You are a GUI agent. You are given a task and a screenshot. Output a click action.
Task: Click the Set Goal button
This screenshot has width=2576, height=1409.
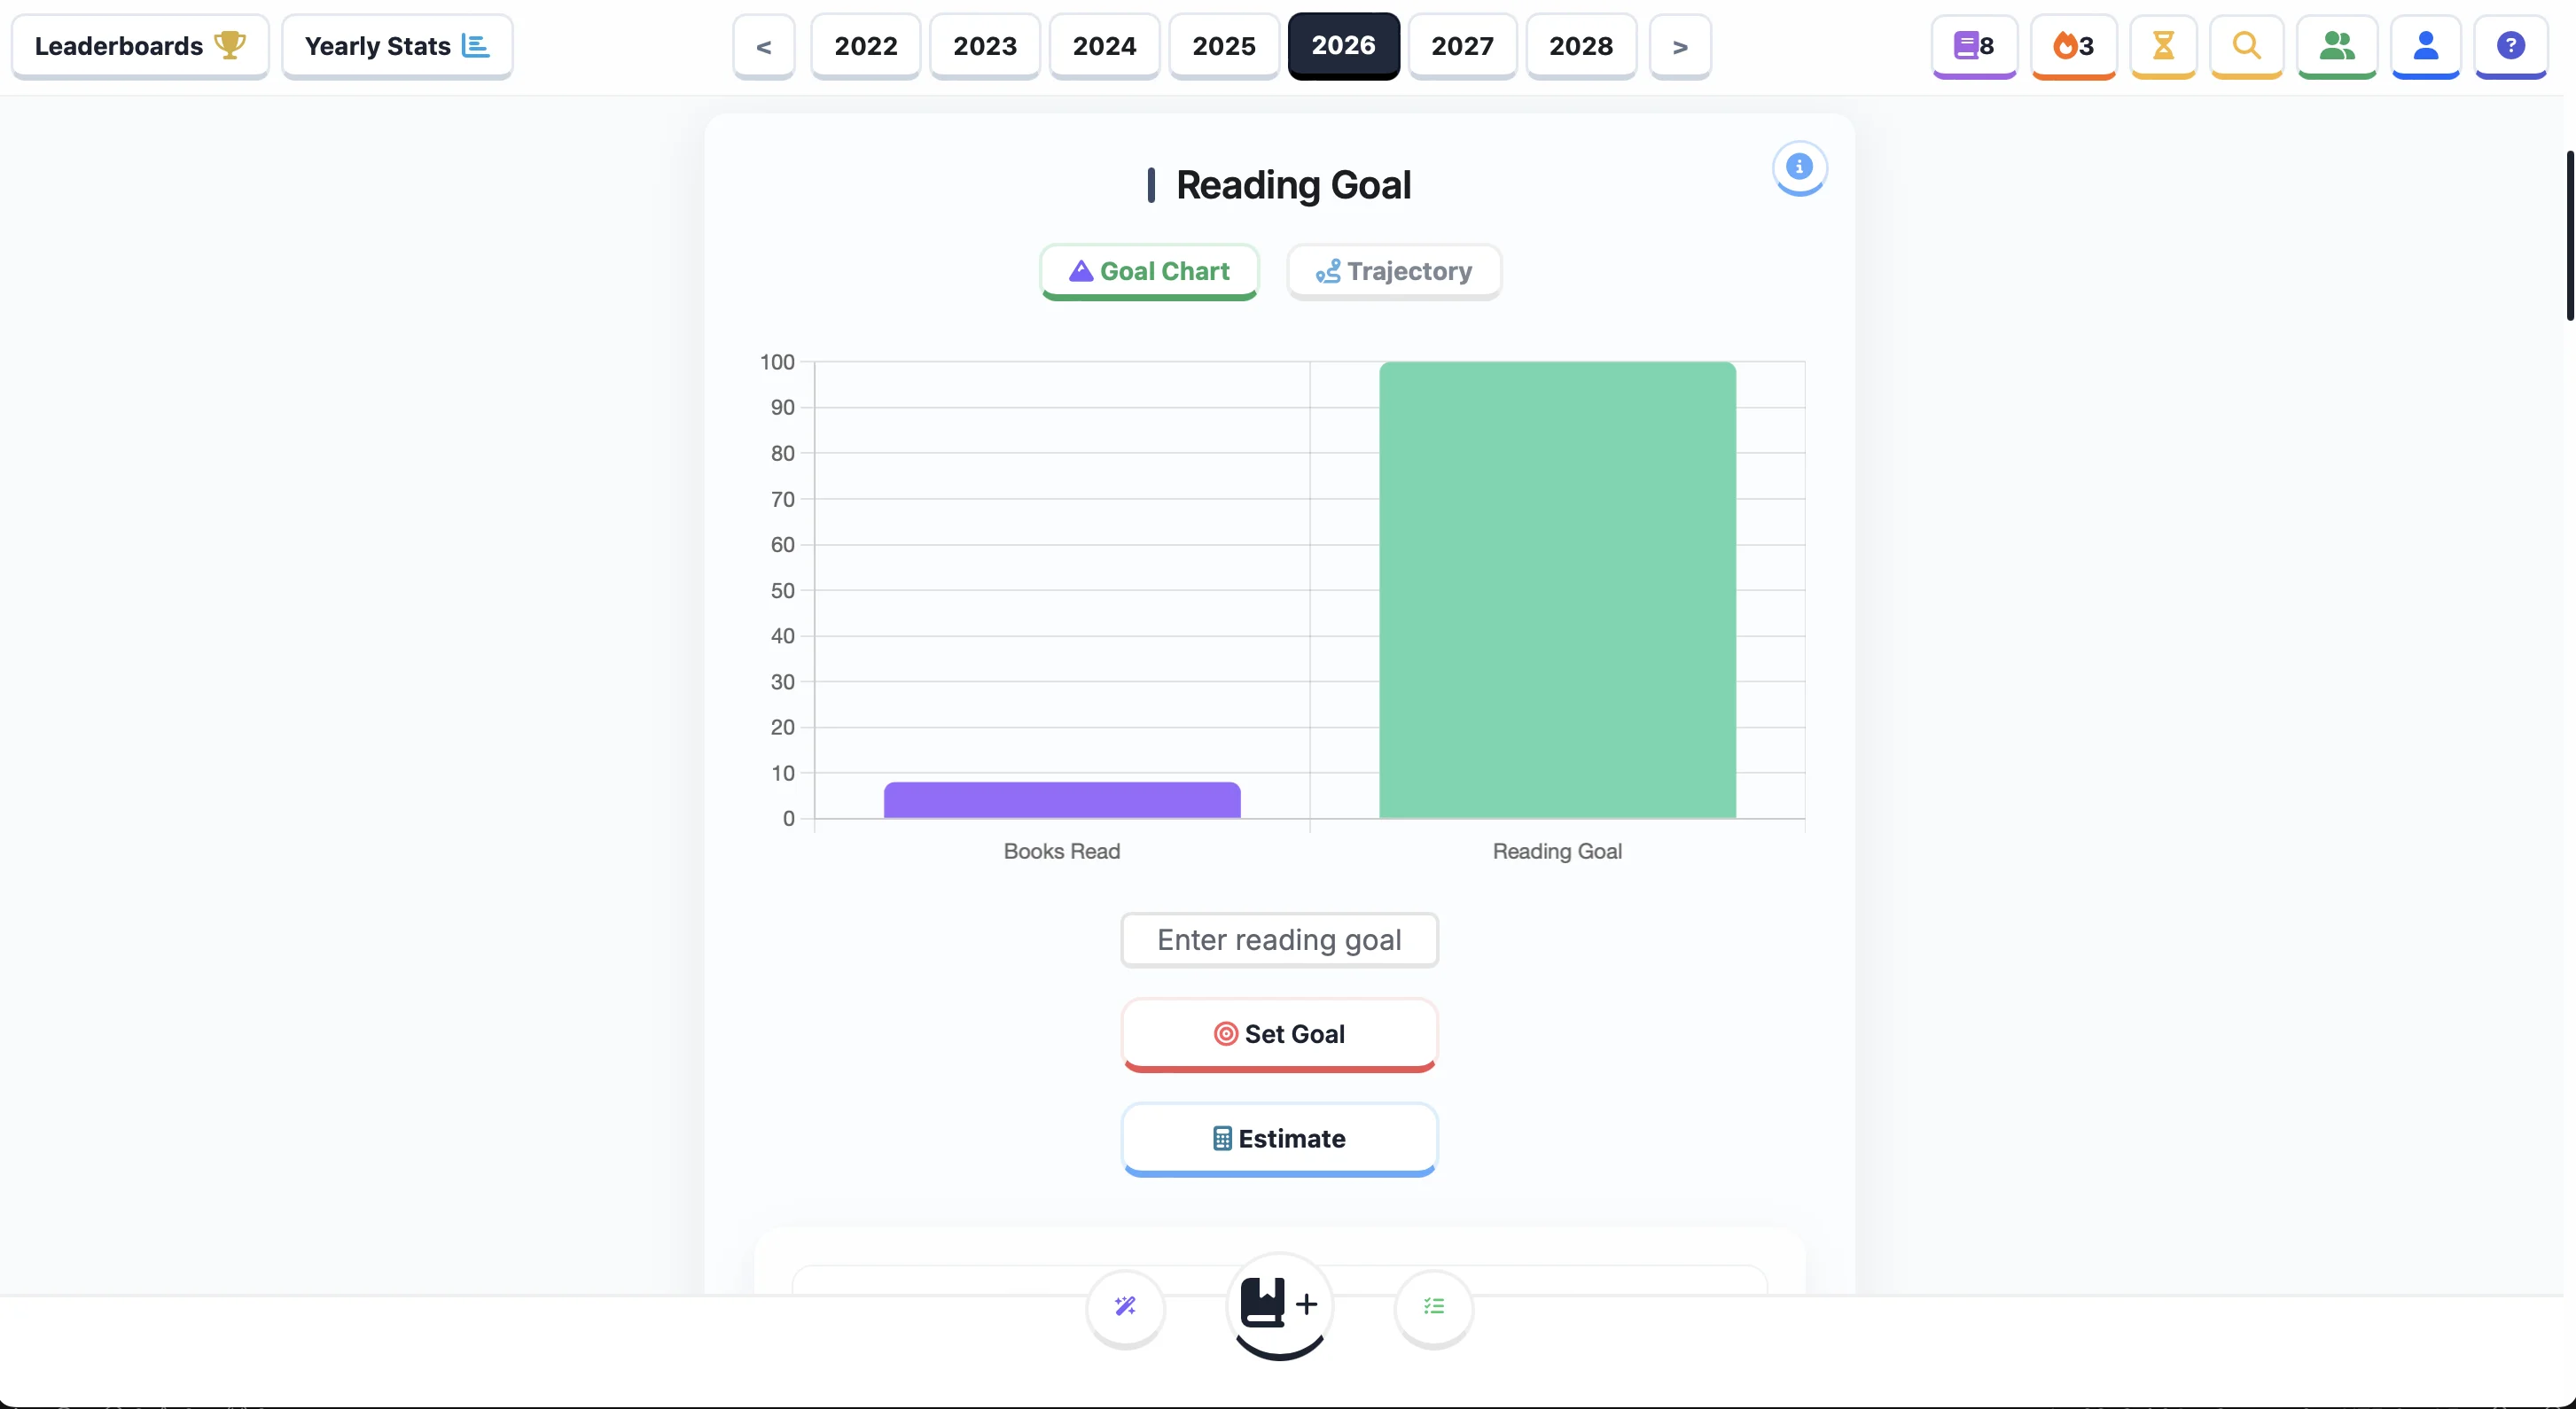pyautogui.click(x=1279, y=1034)
